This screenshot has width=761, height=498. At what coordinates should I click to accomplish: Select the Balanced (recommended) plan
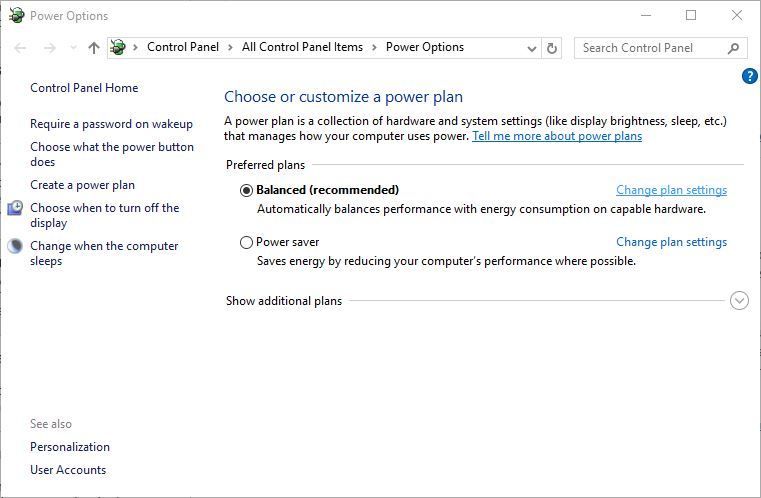point(246,190)
